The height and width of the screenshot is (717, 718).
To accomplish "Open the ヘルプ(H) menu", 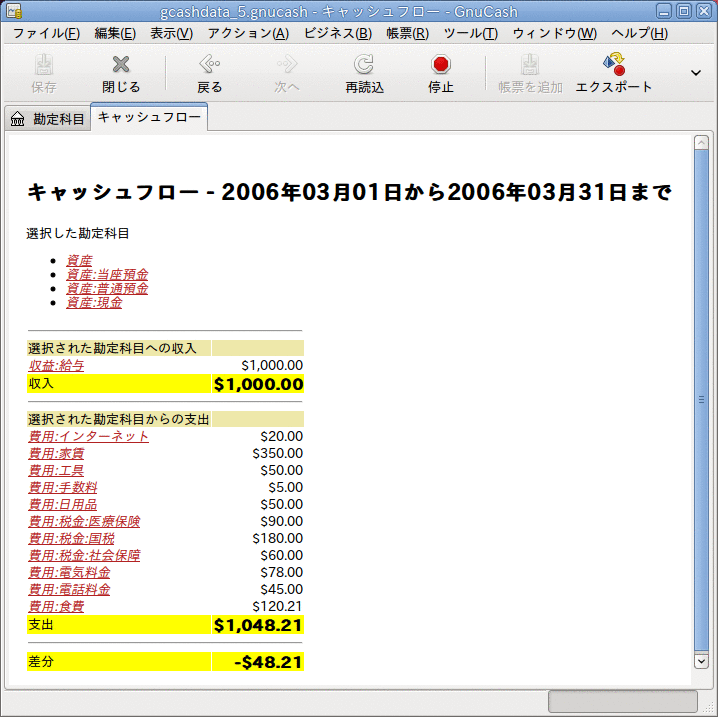I will 639,33.
